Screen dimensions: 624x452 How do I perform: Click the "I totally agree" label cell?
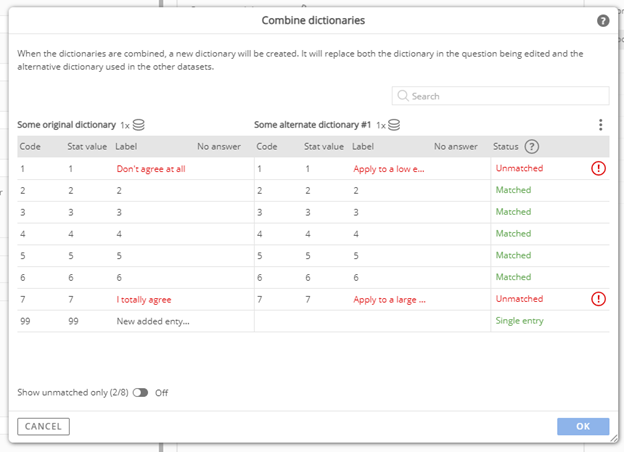tap(144, 300)
